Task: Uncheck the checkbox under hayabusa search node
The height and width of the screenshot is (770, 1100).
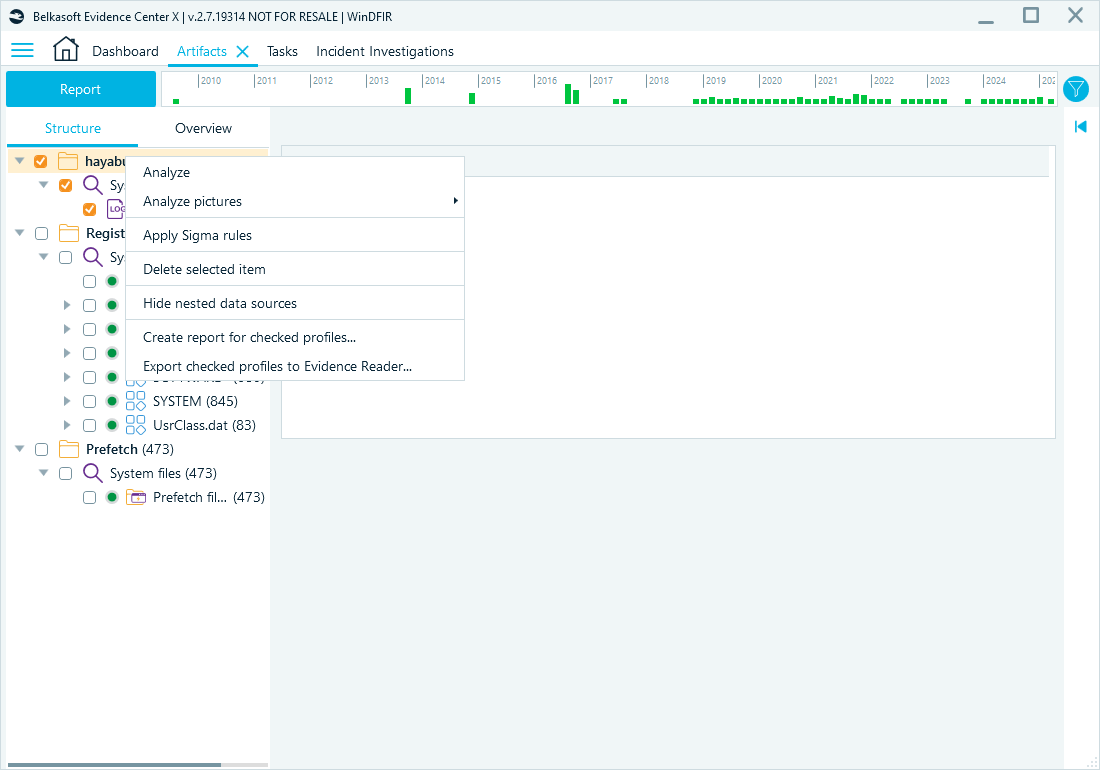Action: click(65, 185)
